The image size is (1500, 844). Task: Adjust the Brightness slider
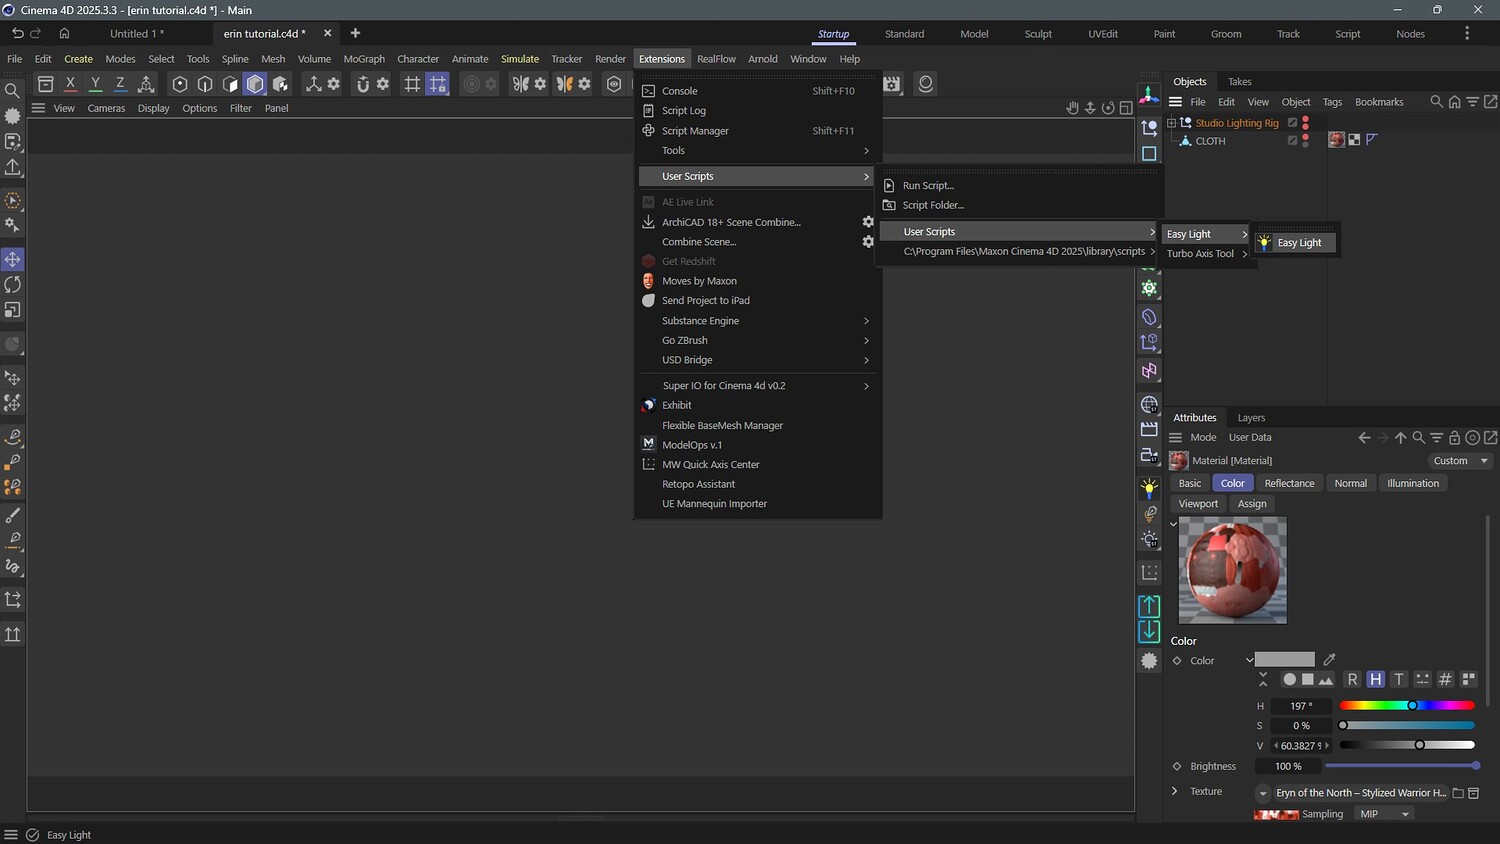(x=1401, y=766)
